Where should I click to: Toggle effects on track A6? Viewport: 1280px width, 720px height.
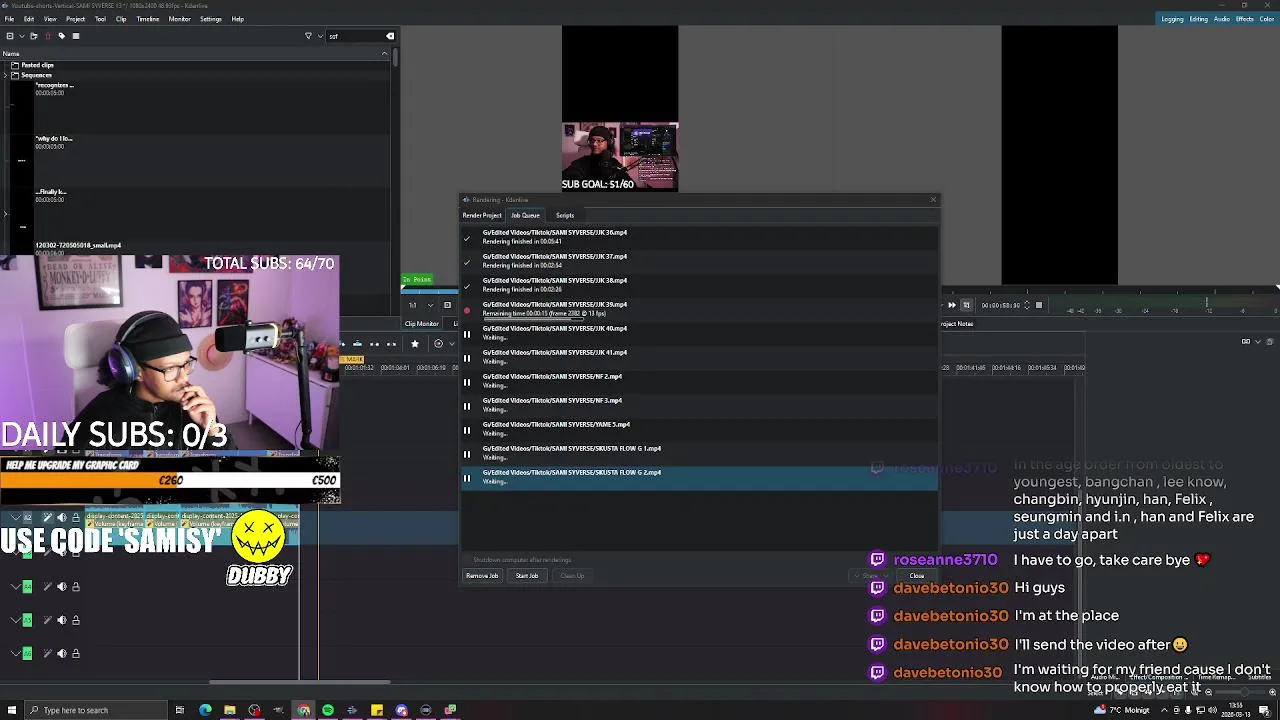click(x=47, y=653)
